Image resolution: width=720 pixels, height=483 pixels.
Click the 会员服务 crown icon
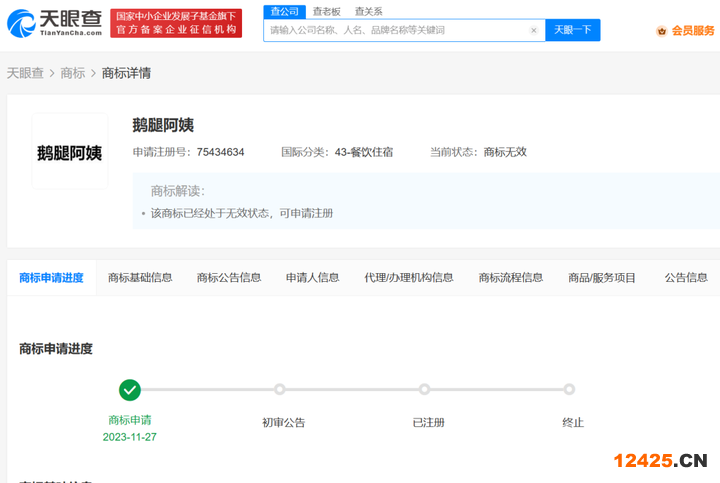(x=661, y=31)
